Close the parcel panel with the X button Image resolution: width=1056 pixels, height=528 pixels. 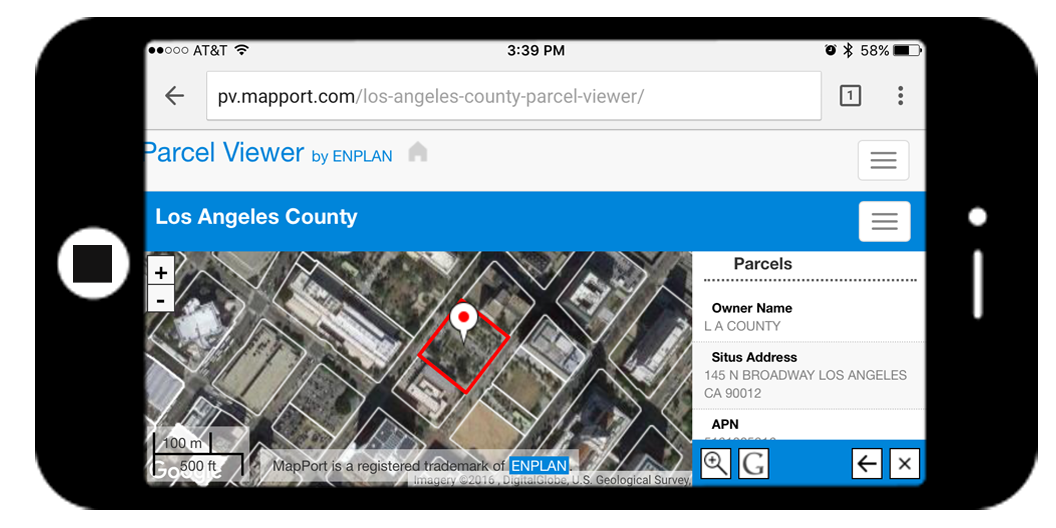pos(904,463)
